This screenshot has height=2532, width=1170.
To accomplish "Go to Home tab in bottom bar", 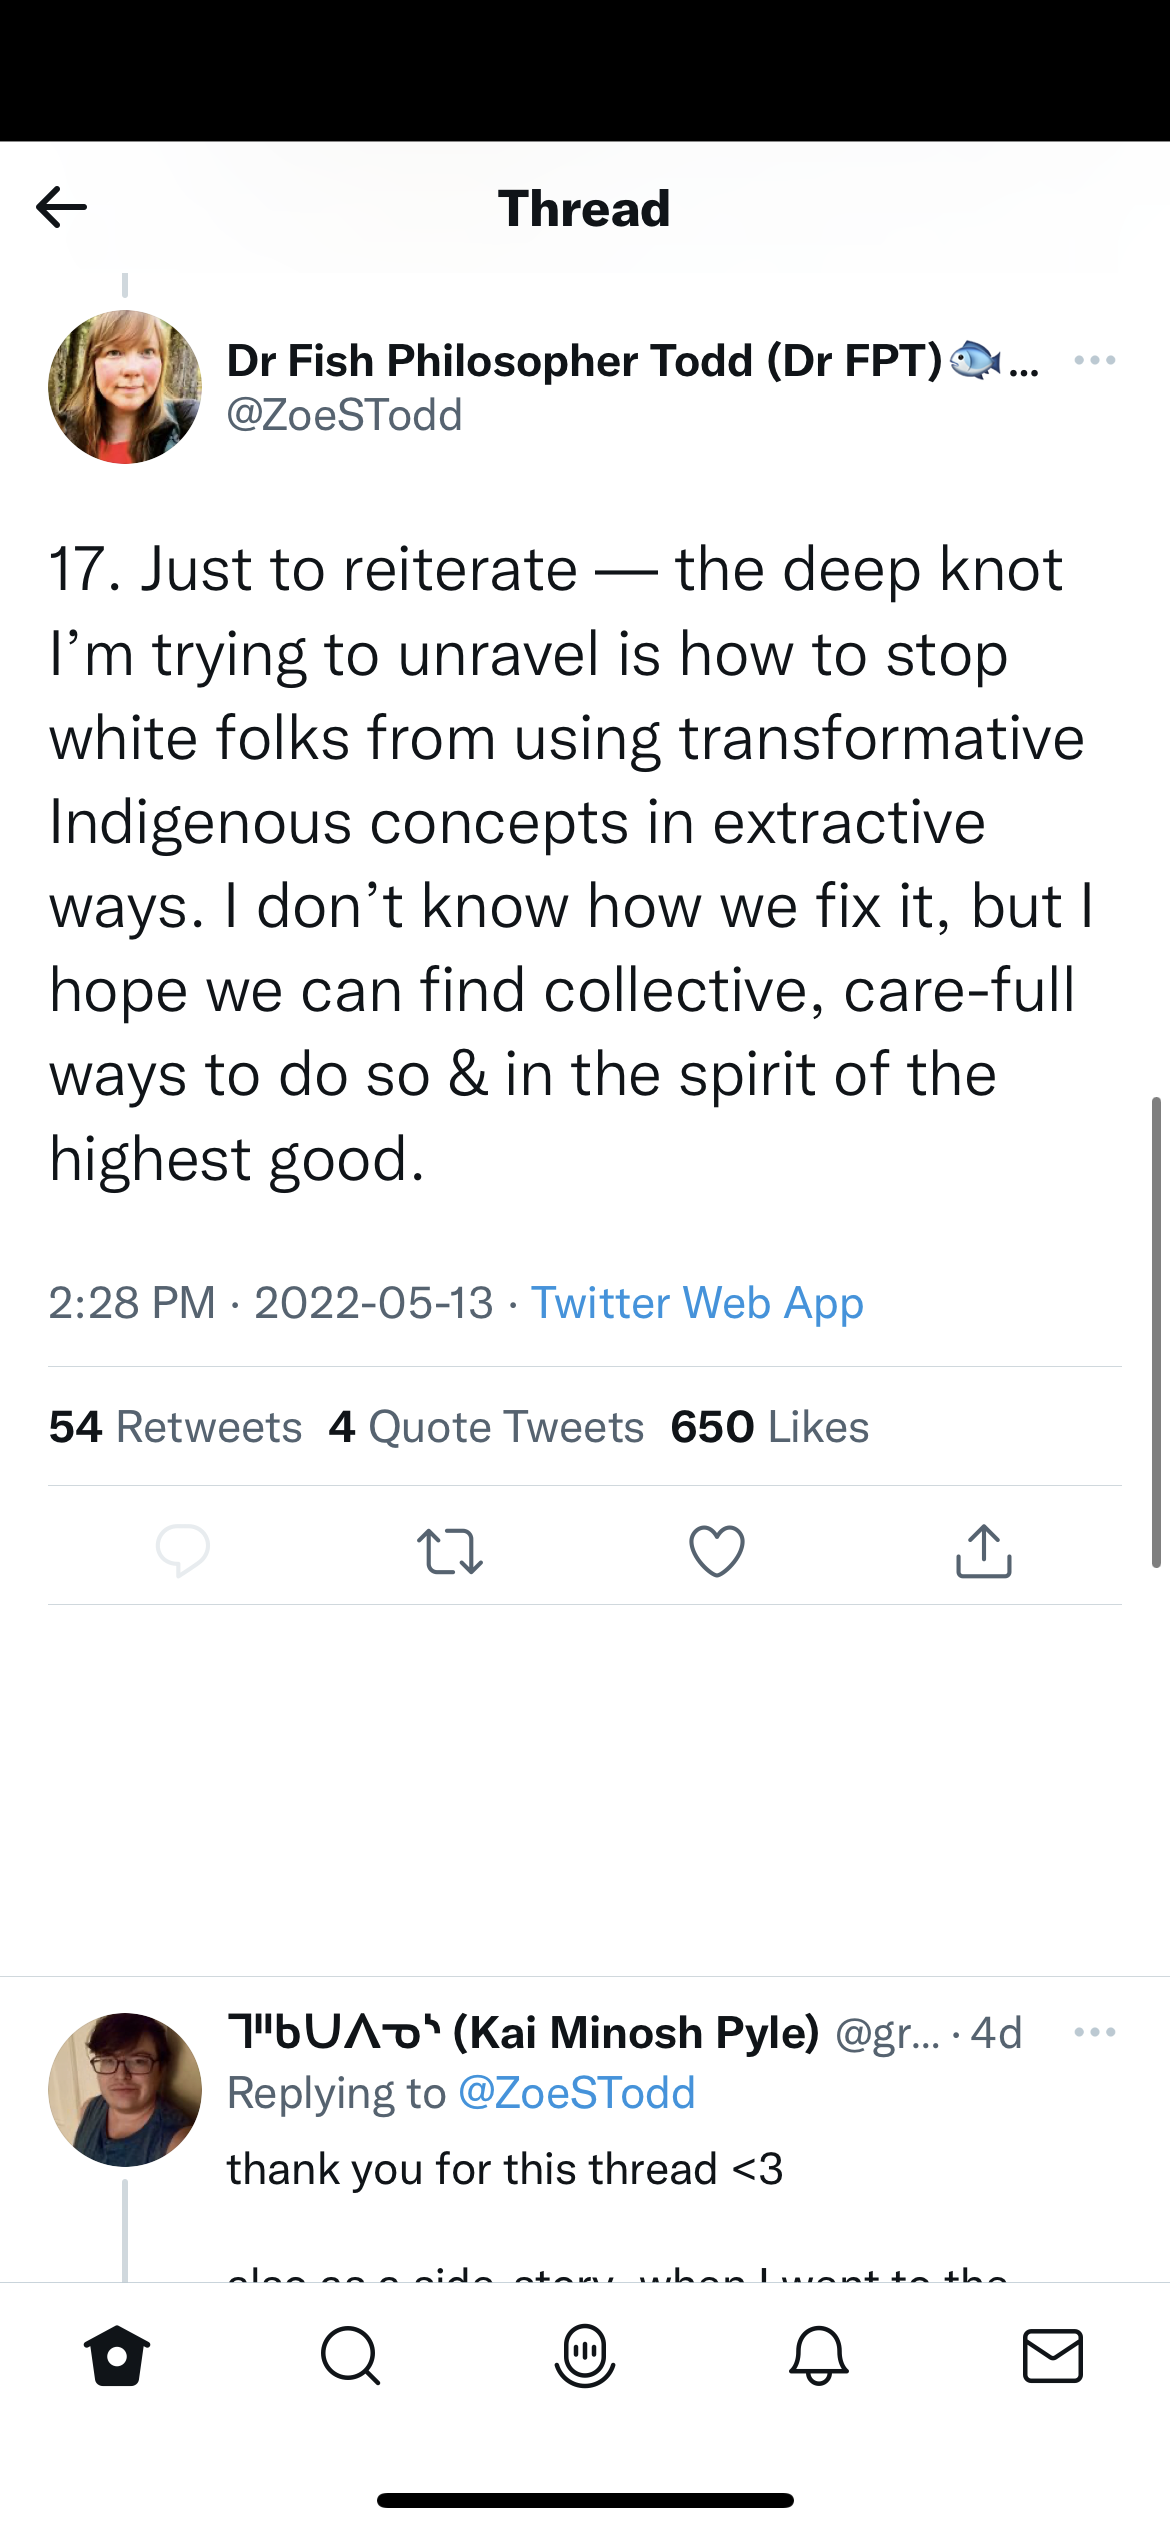I will click(117, 2356).
